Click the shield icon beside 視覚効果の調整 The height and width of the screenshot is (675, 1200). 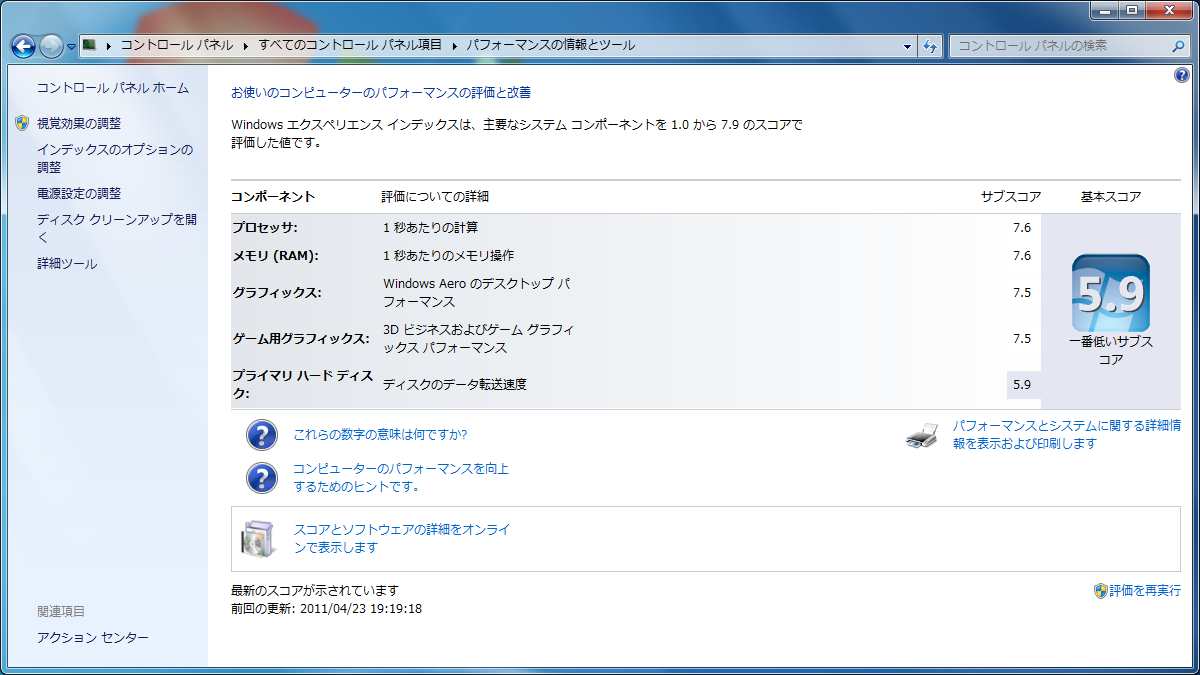[x=22, y=123]
